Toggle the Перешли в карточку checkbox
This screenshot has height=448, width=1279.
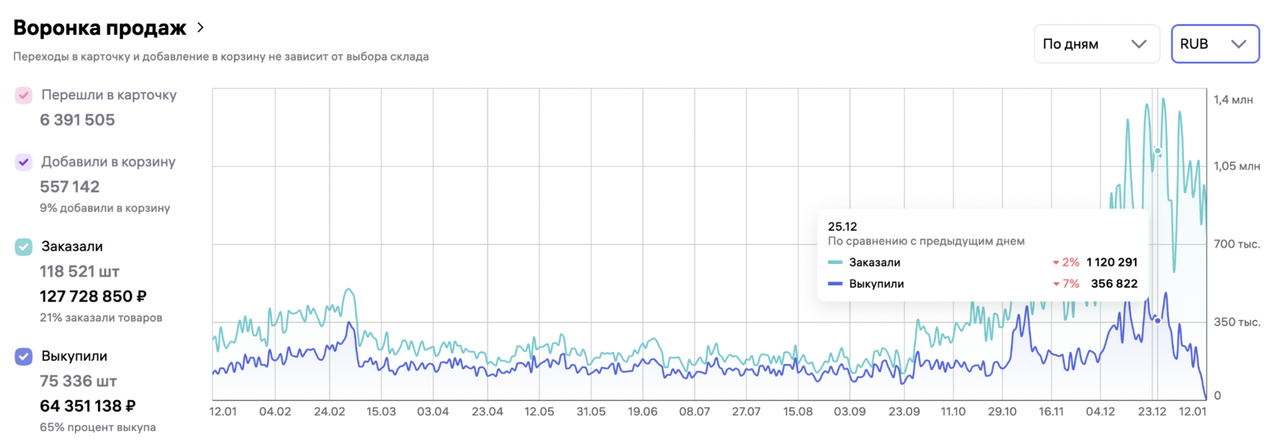(23, 95)
